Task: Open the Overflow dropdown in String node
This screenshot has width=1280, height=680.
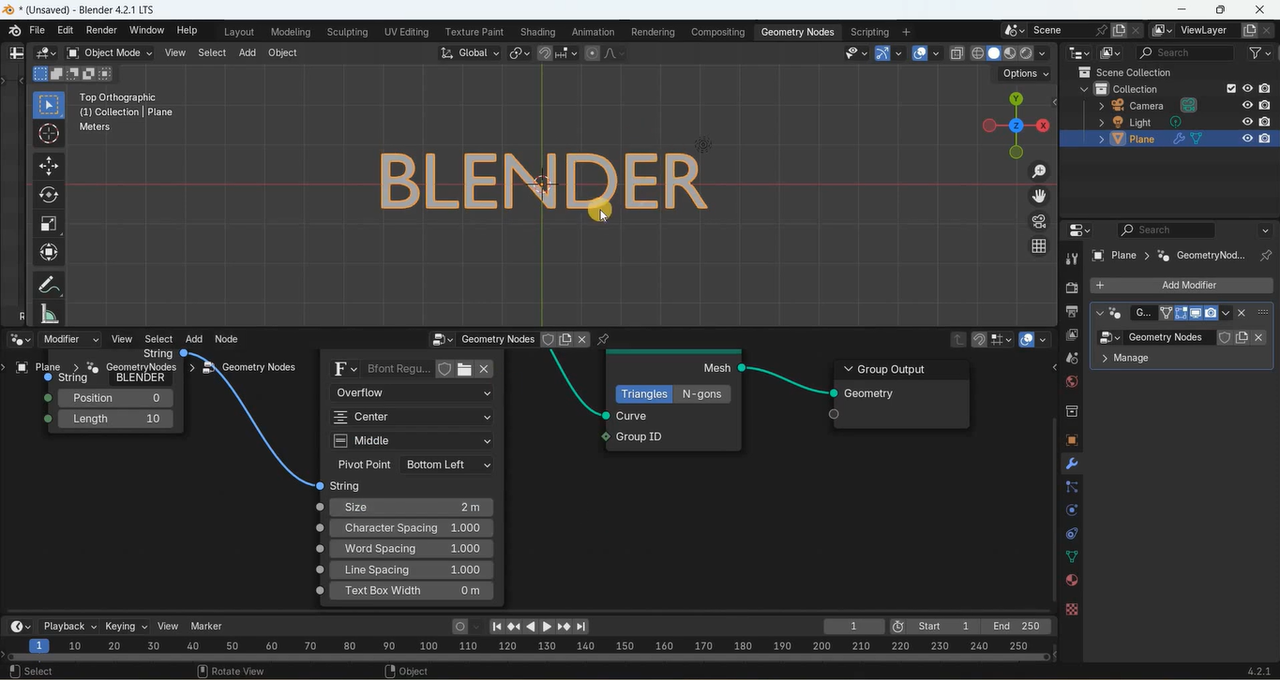Action: 412,393
